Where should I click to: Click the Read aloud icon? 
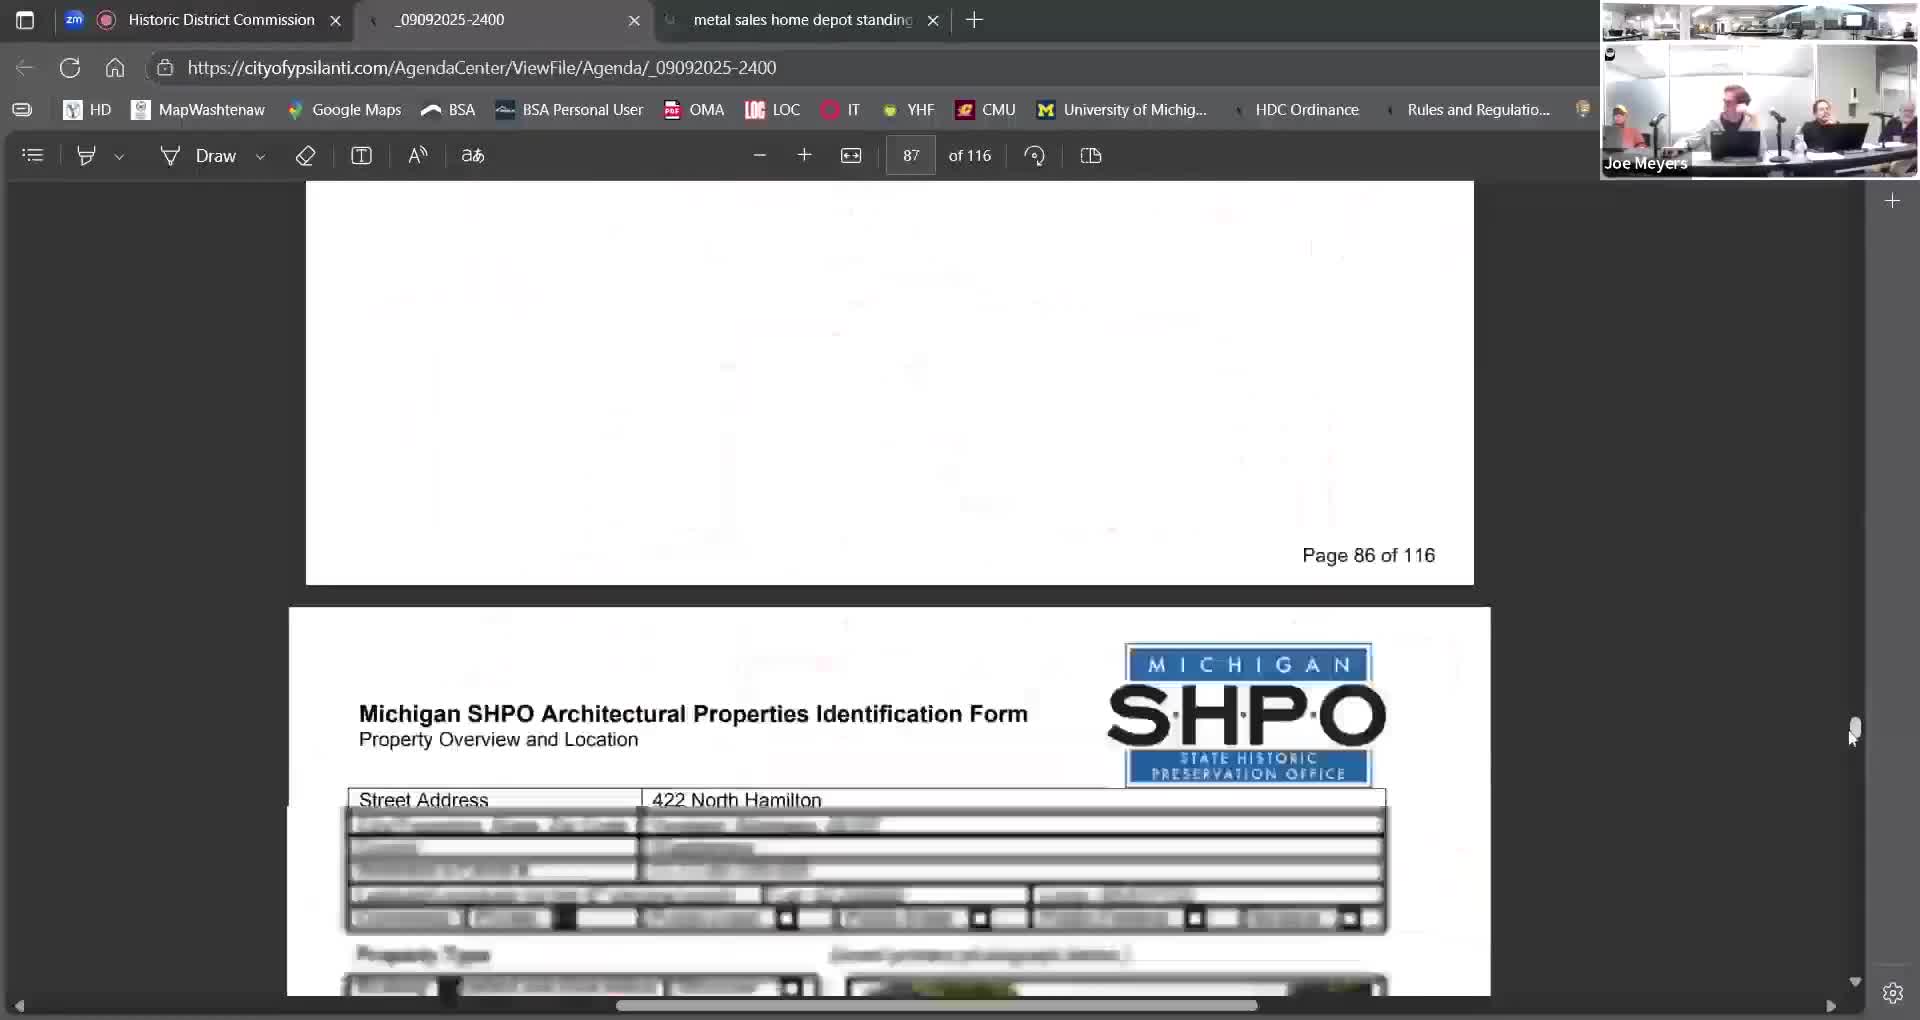tap(418, 156)
